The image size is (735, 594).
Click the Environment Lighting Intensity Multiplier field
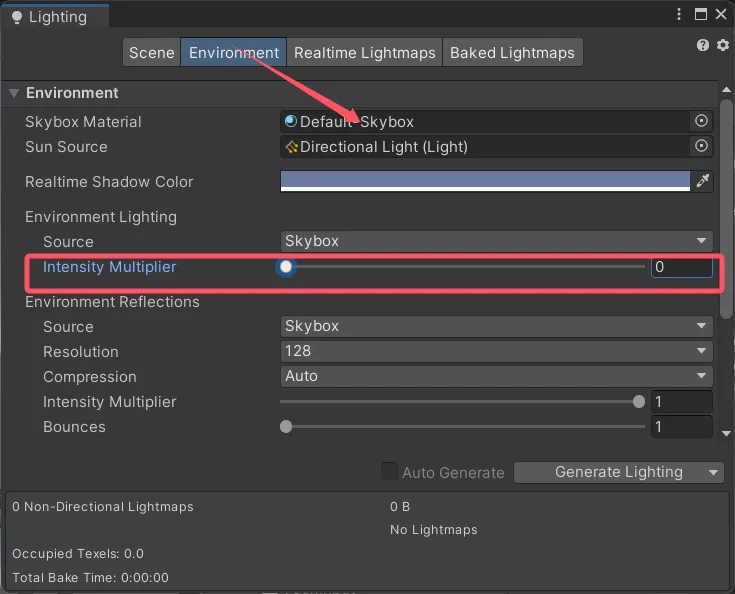(681, 267)
